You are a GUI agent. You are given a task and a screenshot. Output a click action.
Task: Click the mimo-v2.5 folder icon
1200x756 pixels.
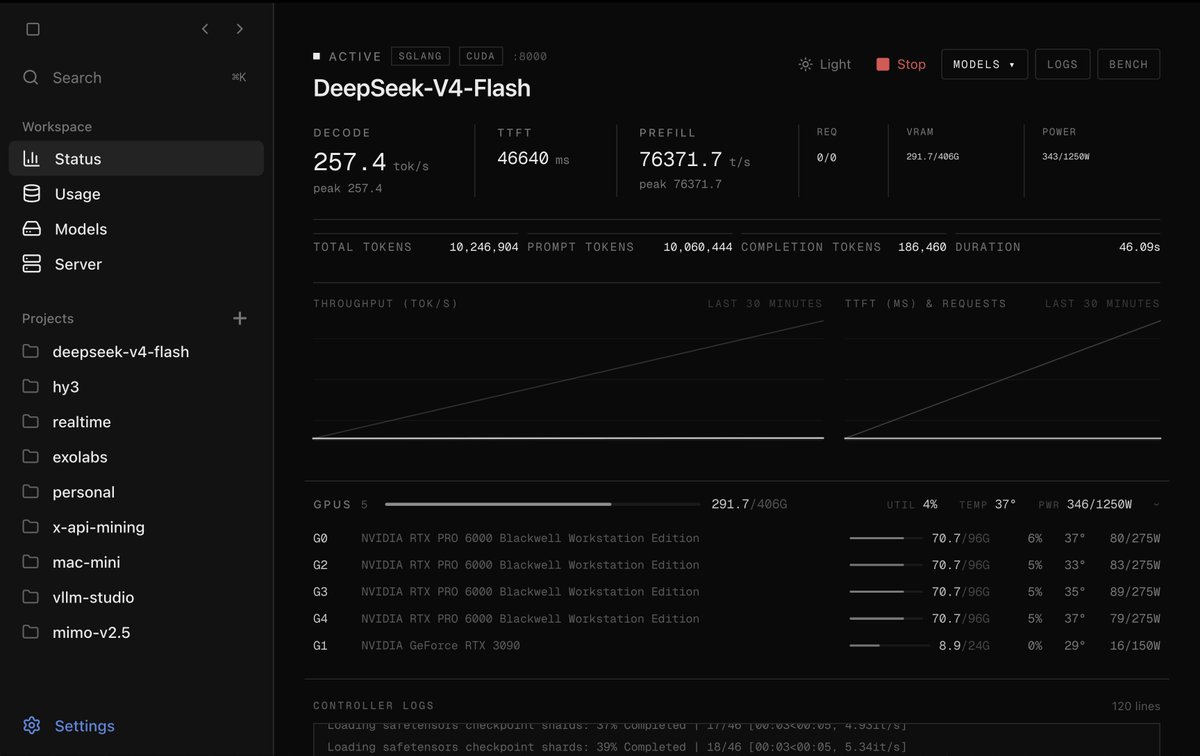point(31,632)
